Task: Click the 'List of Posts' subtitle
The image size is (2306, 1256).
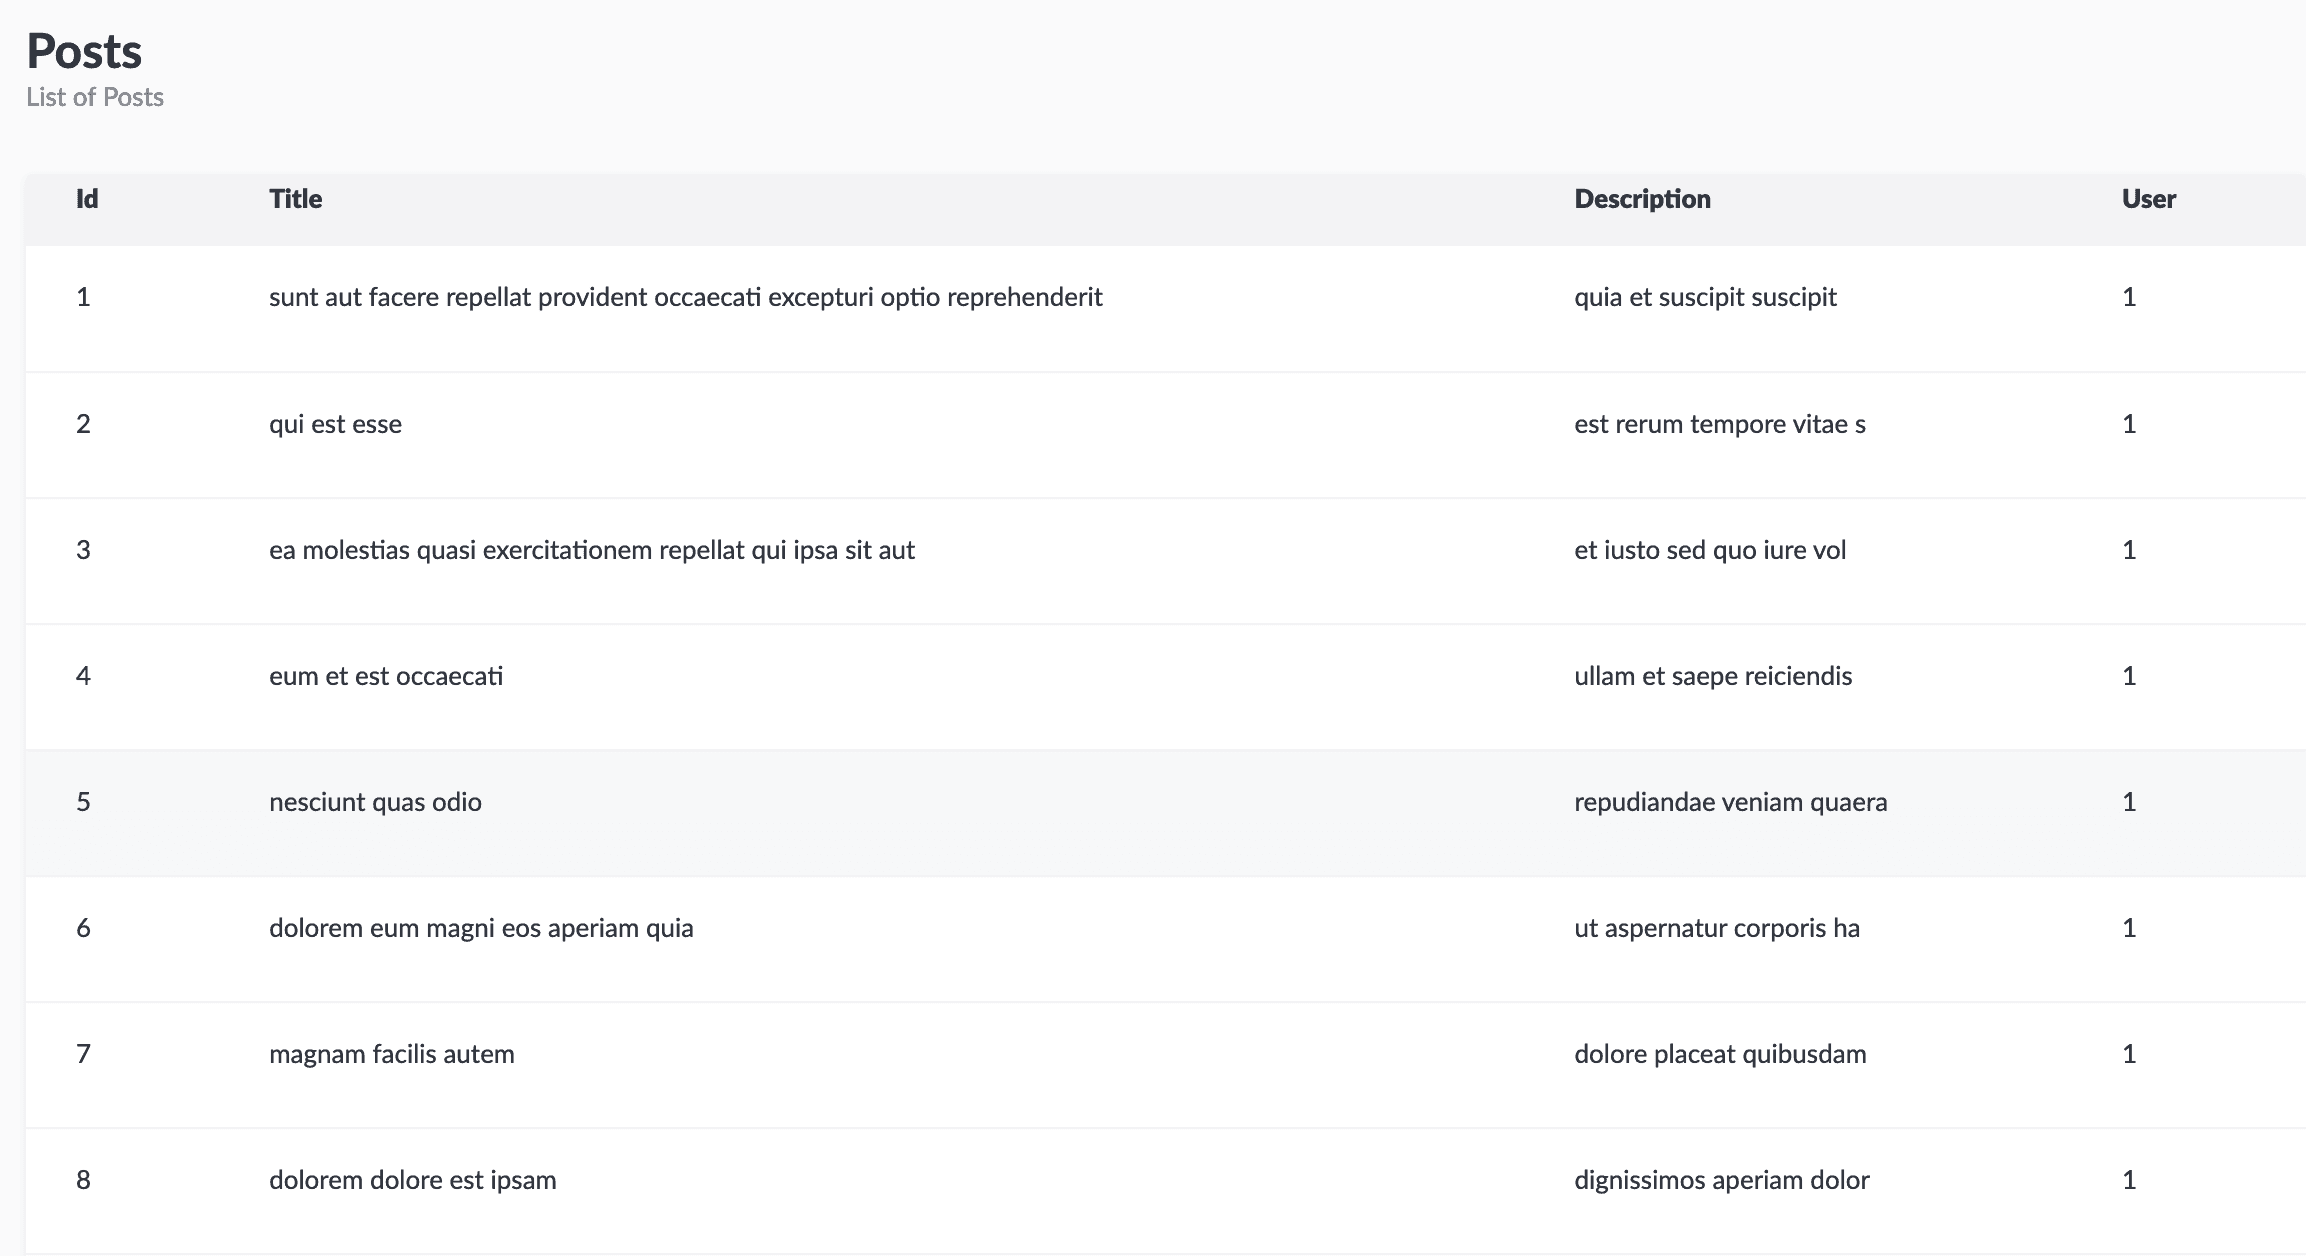Action: [x=95, y=96]
